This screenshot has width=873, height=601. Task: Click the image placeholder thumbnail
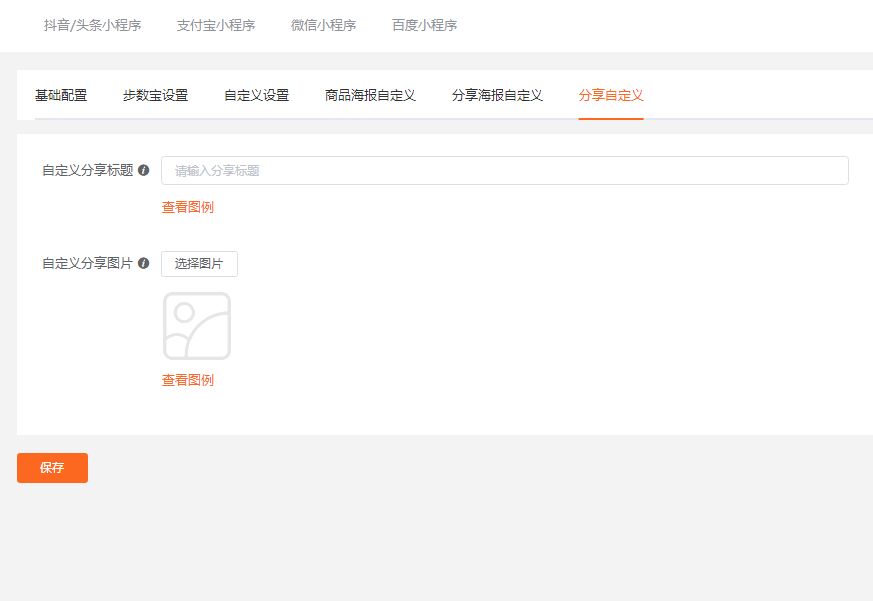[x=197, y=326]
